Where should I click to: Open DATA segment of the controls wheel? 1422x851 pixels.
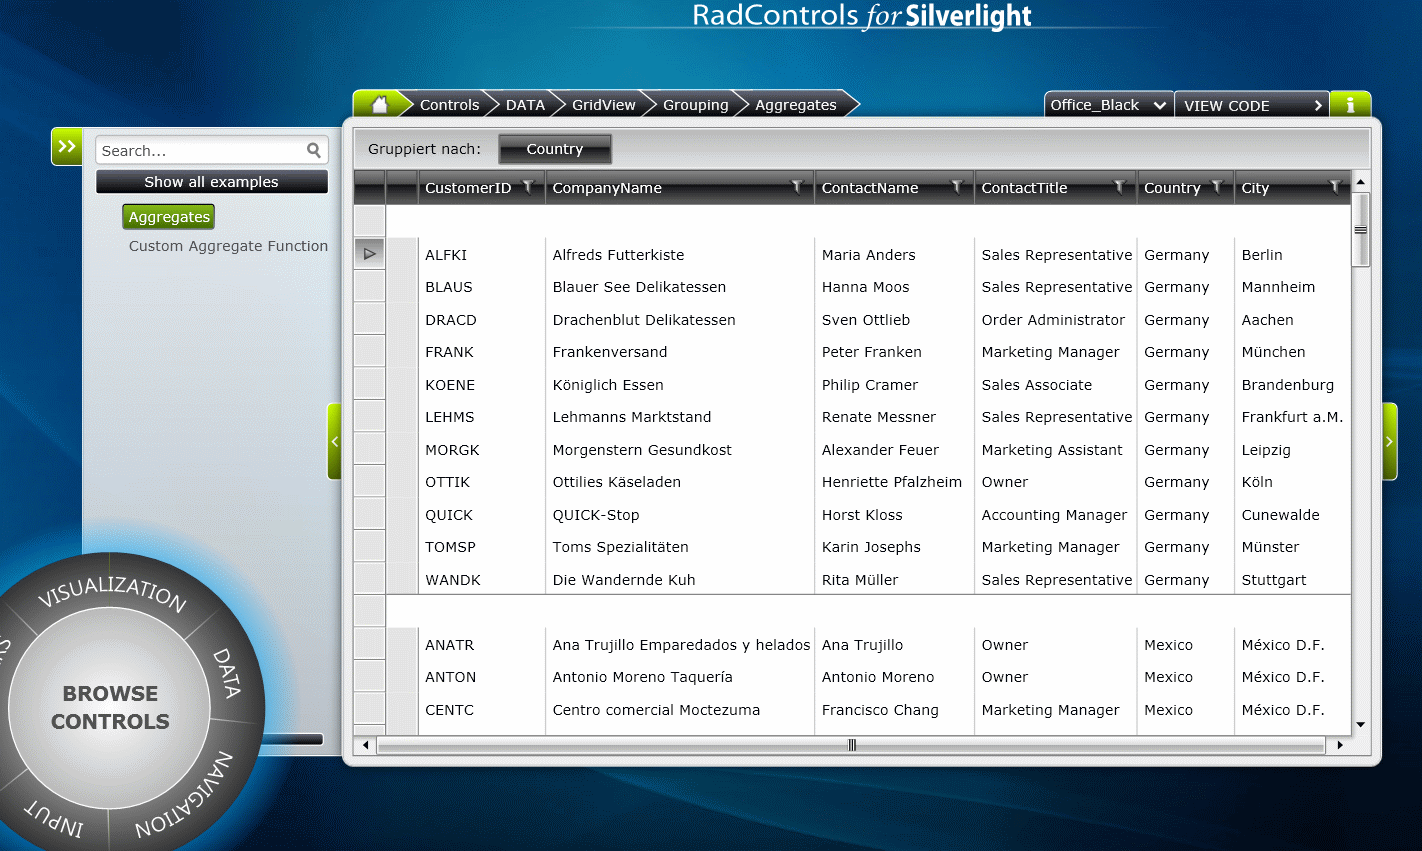[x=227, y=672]
